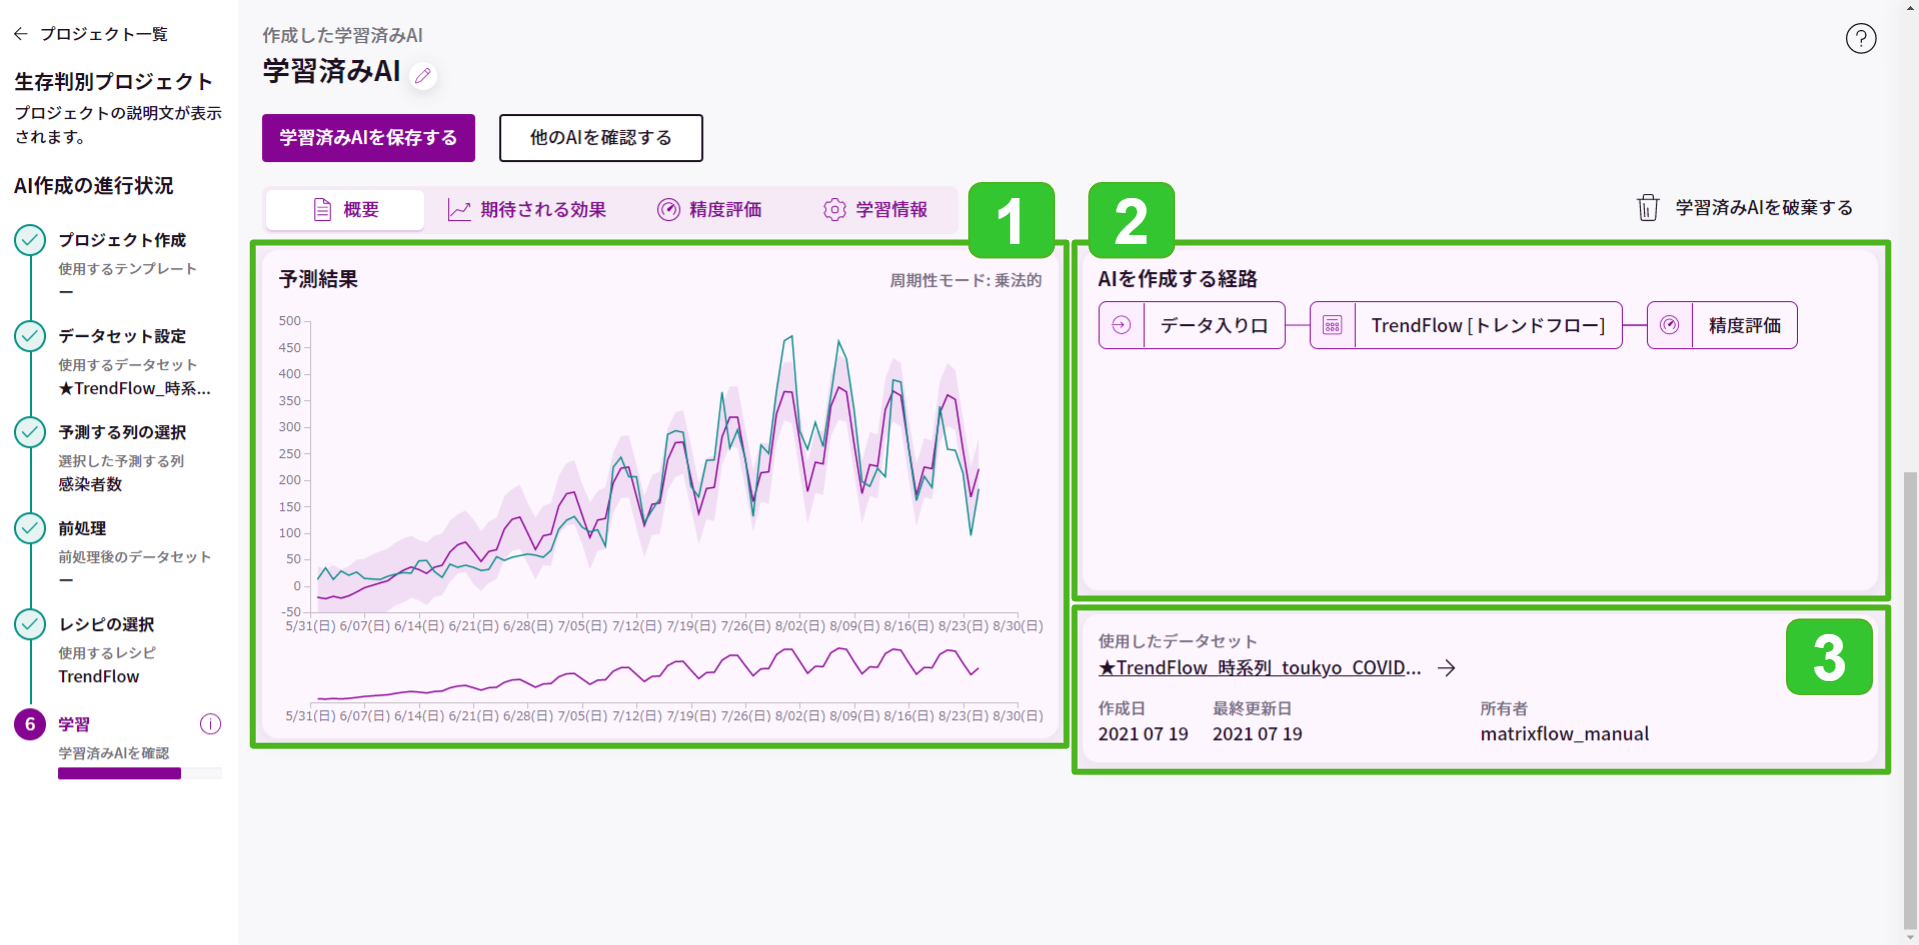This screenshot has width=1919, height=945.
Task: Switch to the 期待される効果 tab
Action: pyautogui.click(x=527, y=209)
